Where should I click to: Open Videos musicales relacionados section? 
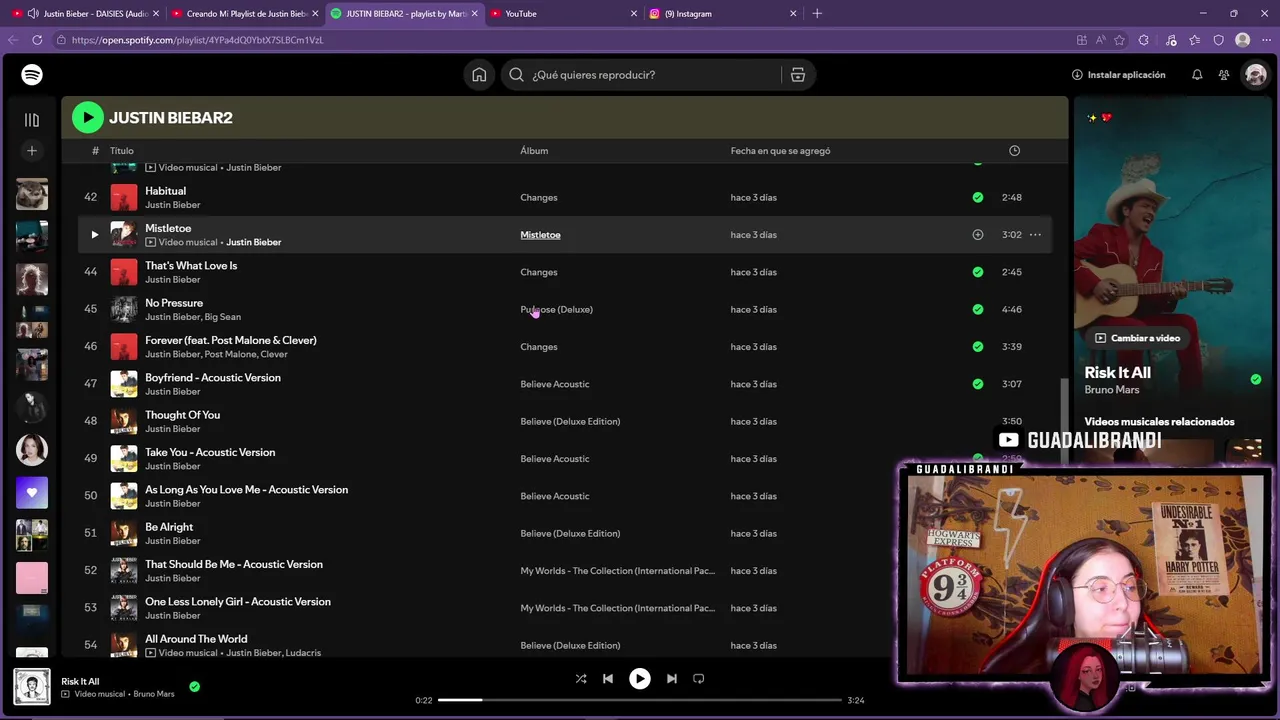[1159, 422]
